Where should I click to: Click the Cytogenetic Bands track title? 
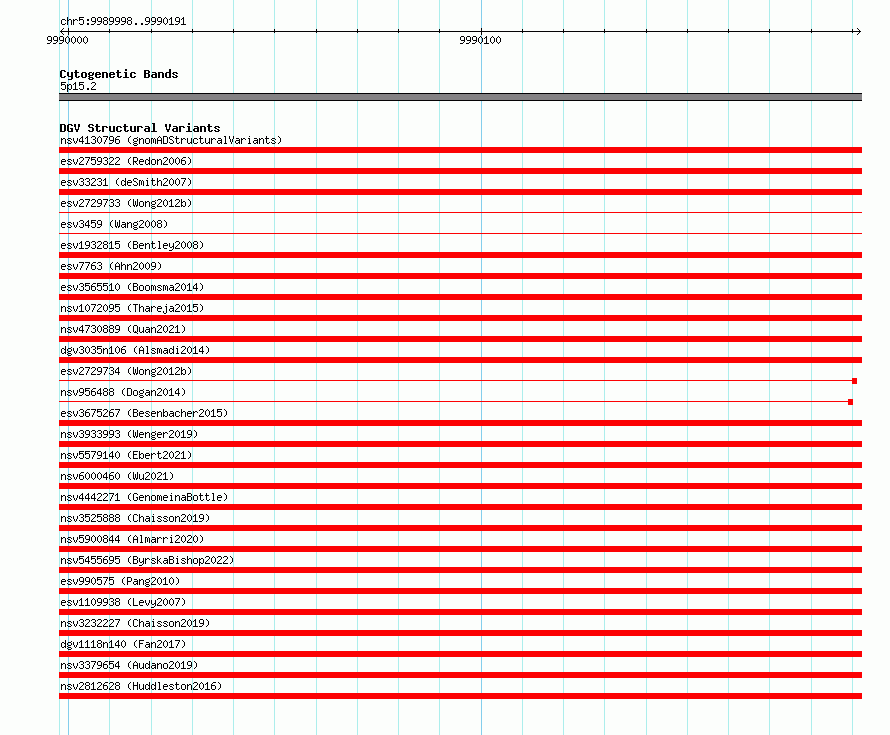[x=119, y=74]
